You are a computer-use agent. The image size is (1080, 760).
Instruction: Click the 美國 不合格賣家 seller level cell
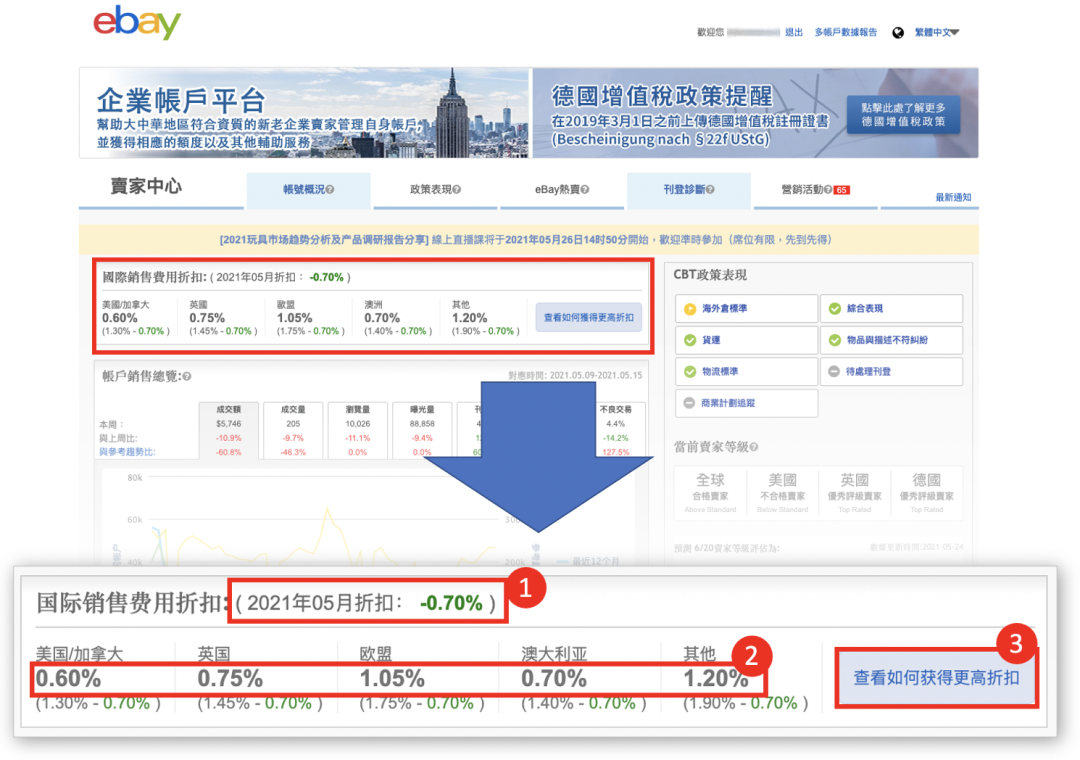click(x=782, y=493)
